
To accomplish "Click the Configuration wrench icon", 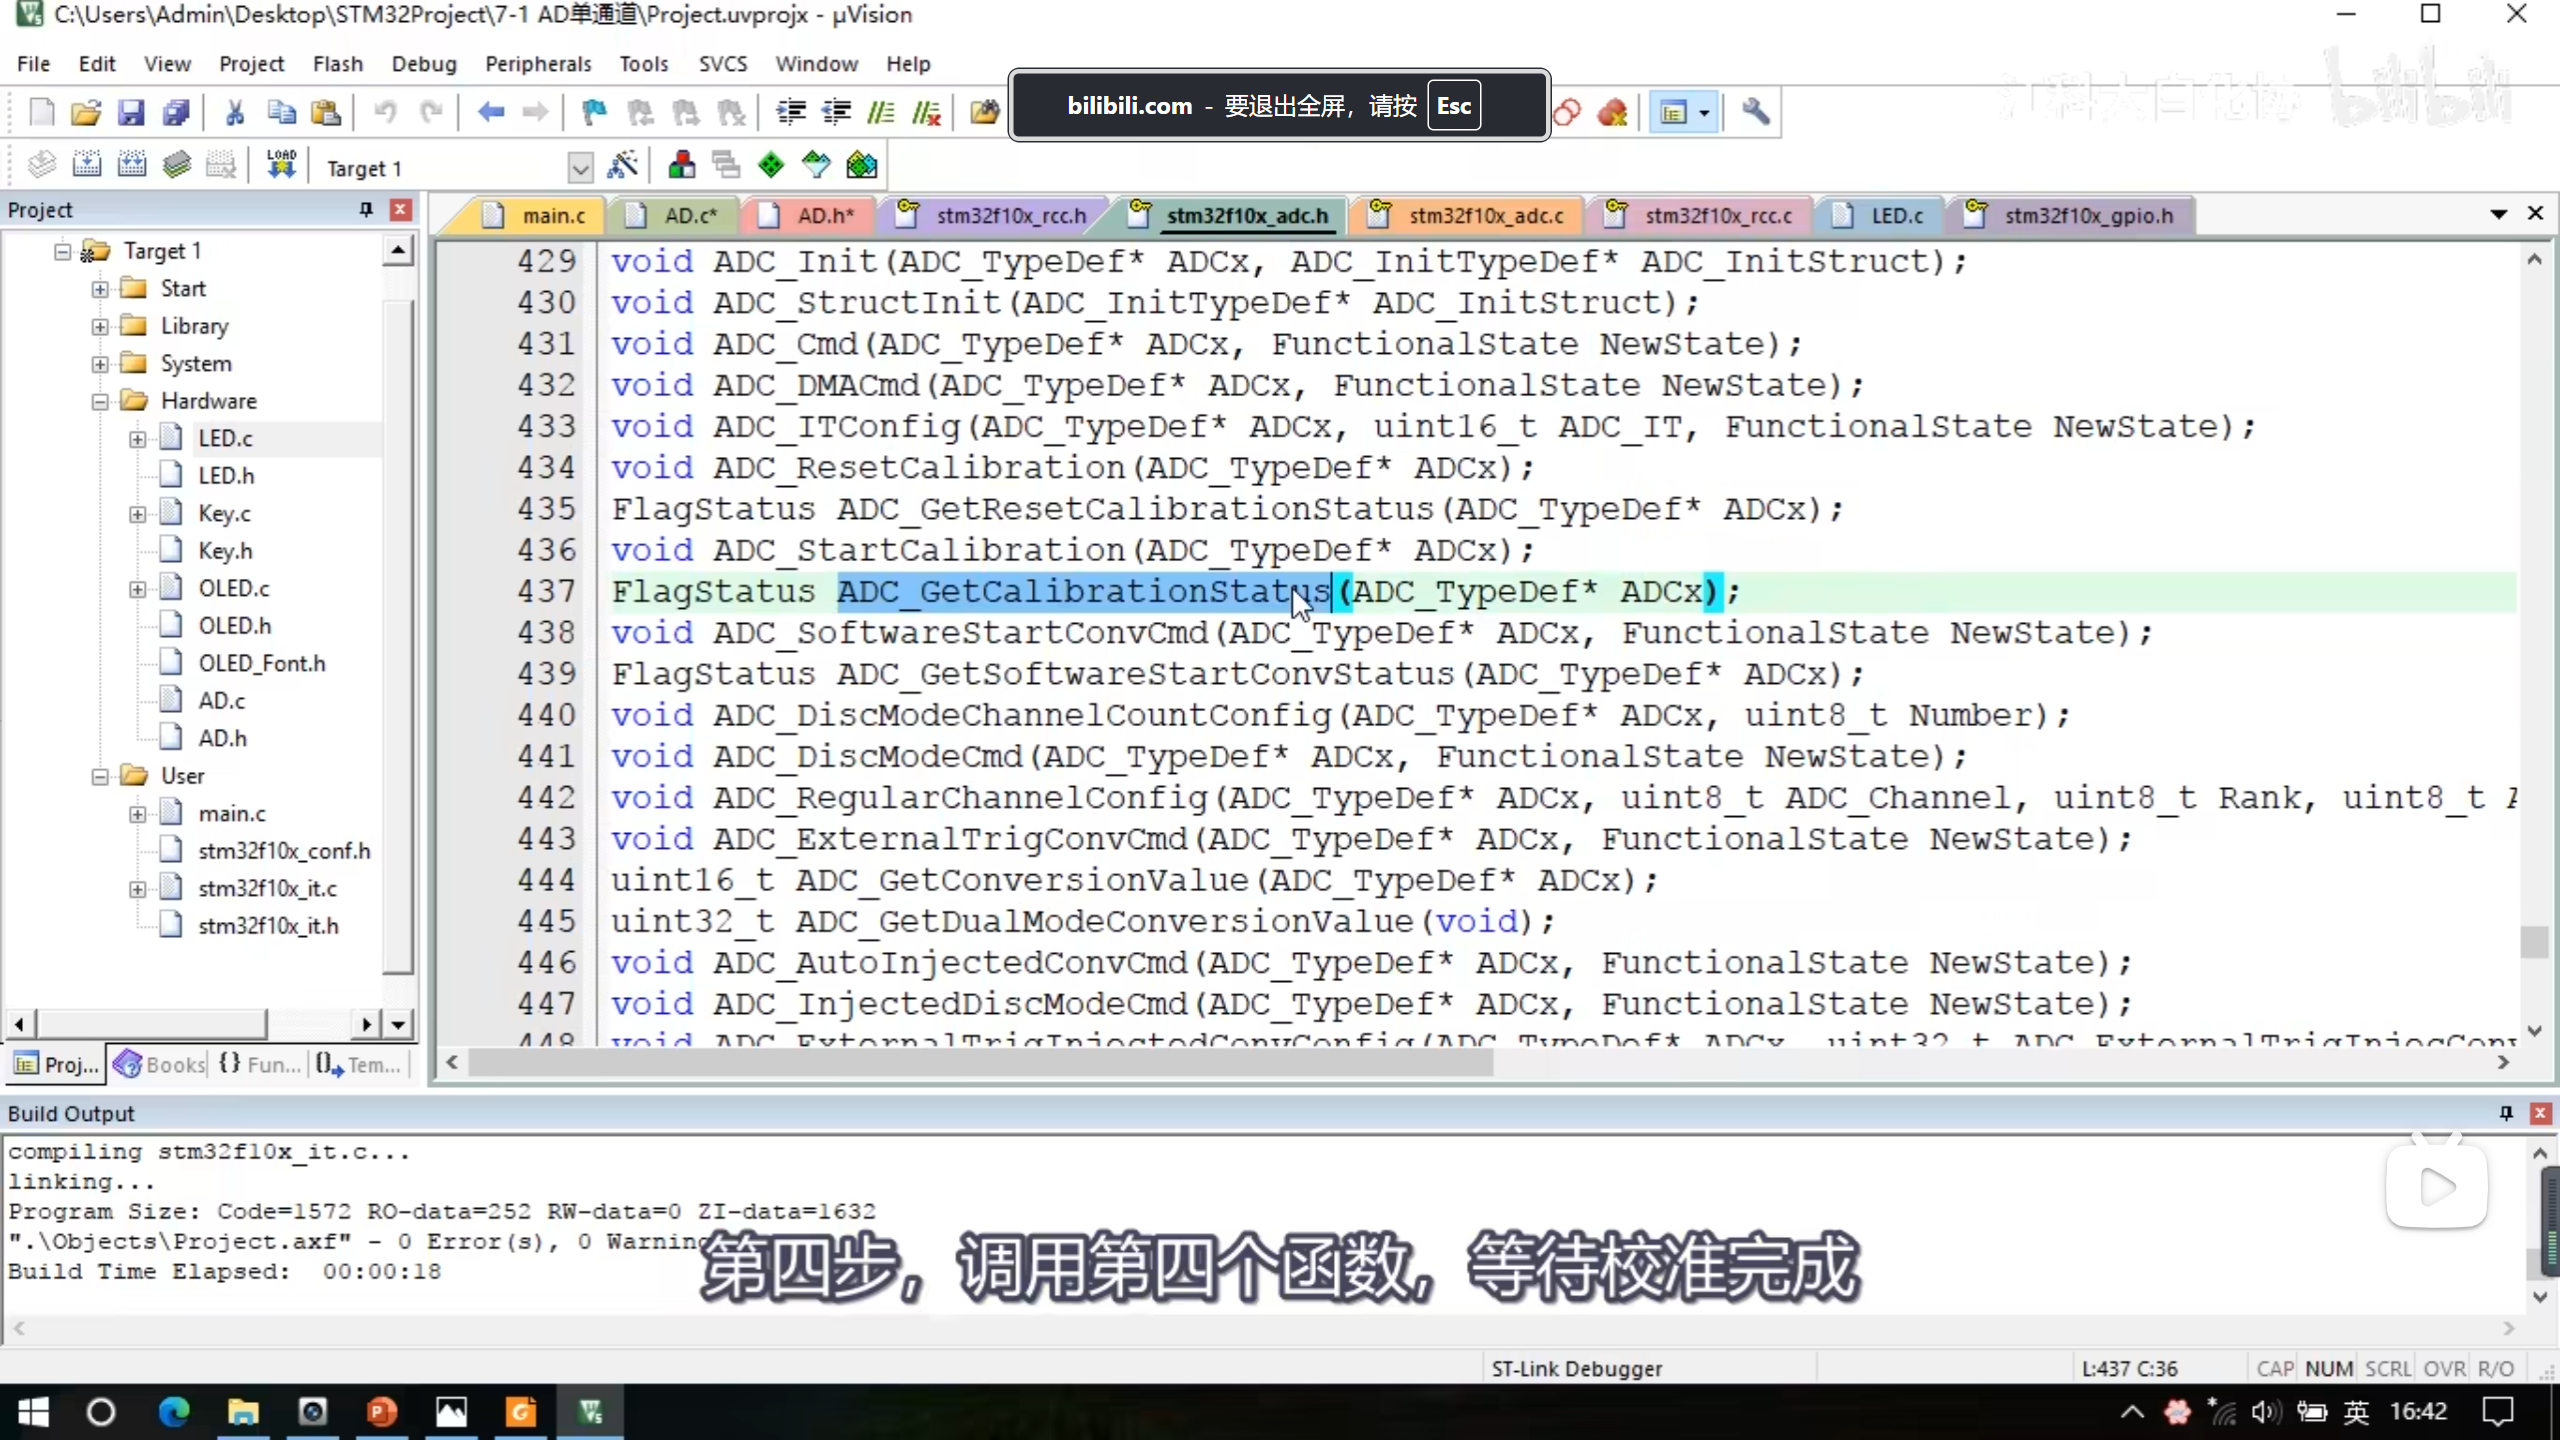I will click(x=1755, y=112).
